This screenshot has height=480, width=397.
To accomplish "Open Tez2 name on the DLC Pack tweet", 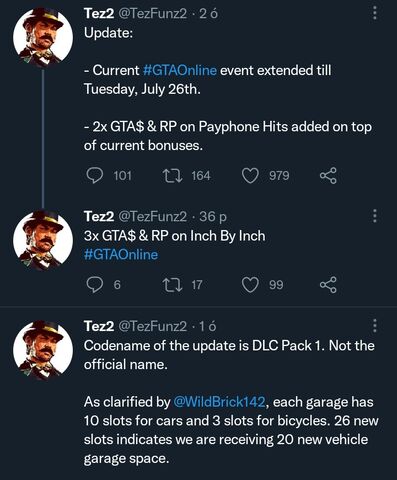I will tap(99, 326).
